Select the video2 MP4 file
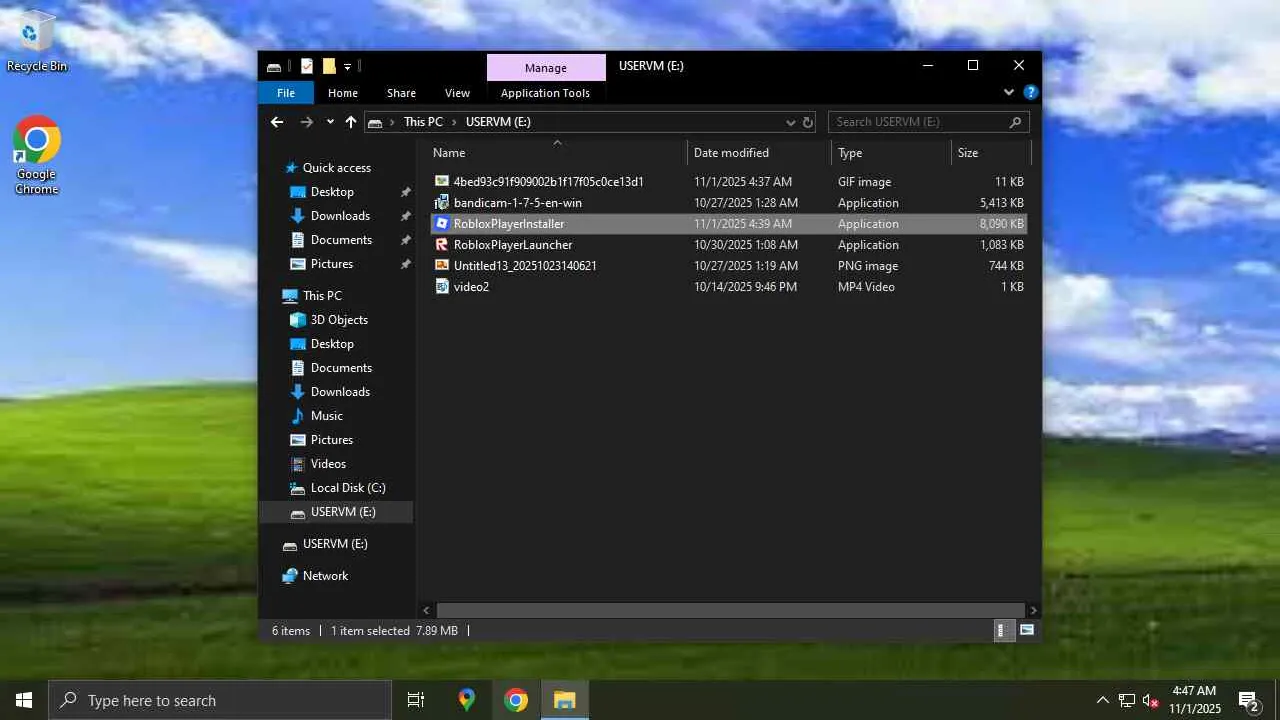1280x720 pixels. point(729,287)
